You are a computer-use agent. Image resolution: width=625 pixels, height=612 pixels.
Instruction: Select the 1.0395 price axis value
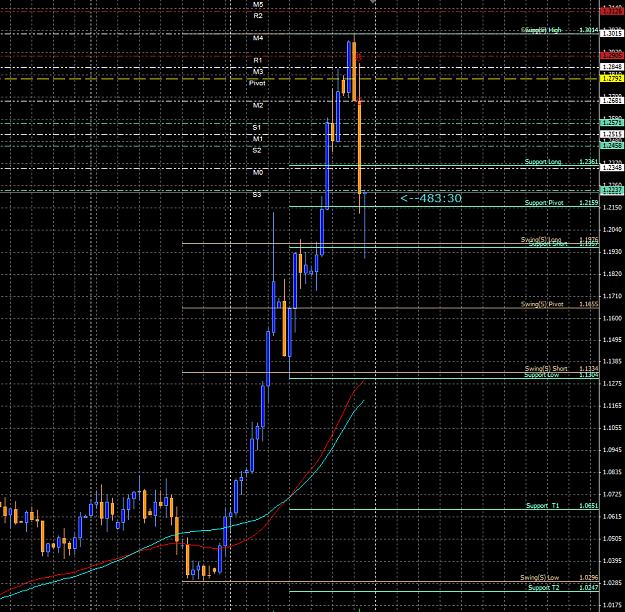click(612, 561)
